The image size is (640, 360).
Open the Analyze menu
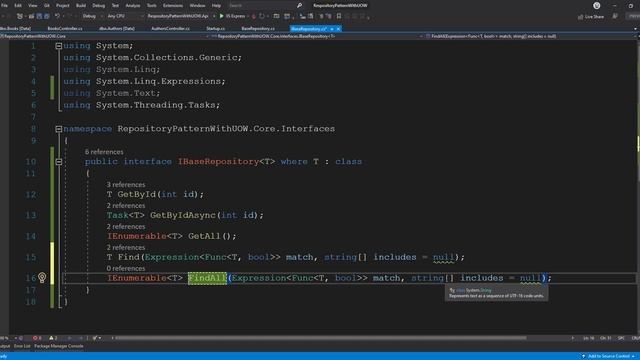pyautogui.click(x=133, y=5)
